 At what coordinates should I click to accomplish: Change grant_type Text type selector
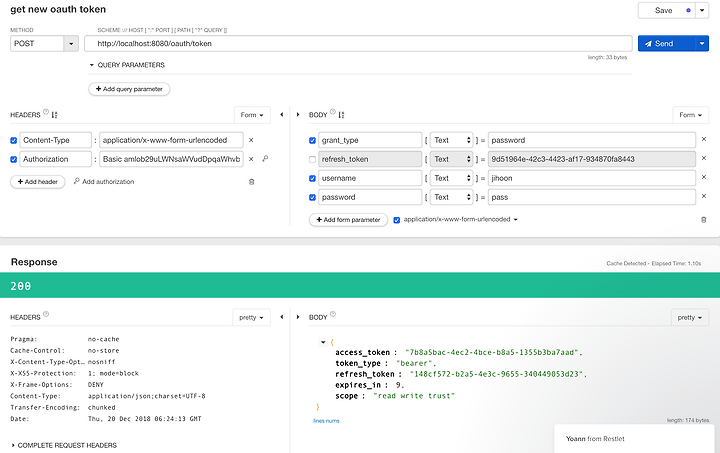pyautogui.click(x=452, y=140)
